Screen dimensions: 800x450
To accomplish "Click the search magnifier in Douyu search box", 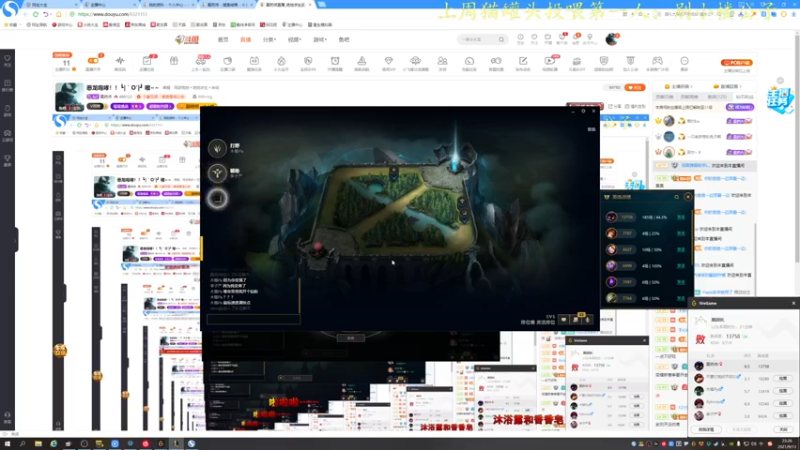I will [x=501, y=39].
